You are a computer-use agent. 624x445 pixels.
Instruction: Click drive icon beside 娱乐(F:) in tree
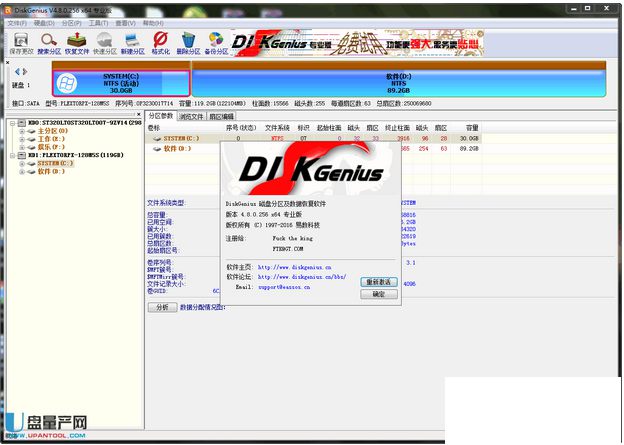point(31,147)
